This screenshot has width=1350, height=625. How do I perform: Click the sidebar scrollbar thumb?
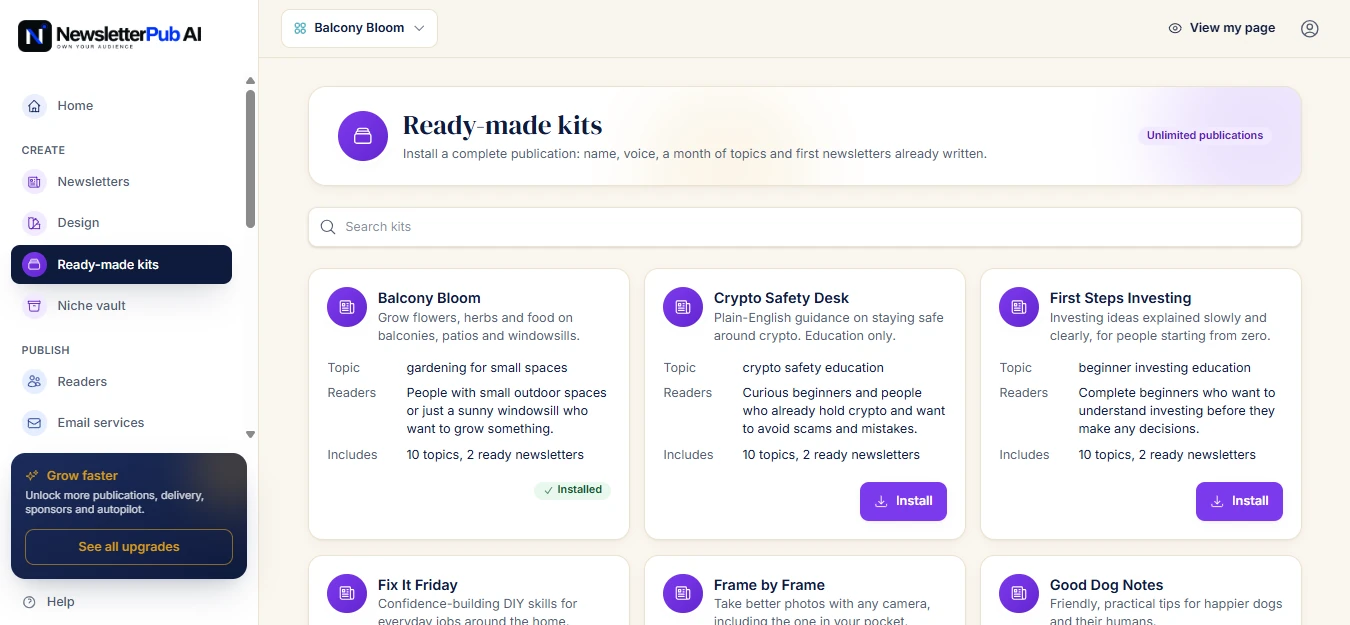click(250, 158)
